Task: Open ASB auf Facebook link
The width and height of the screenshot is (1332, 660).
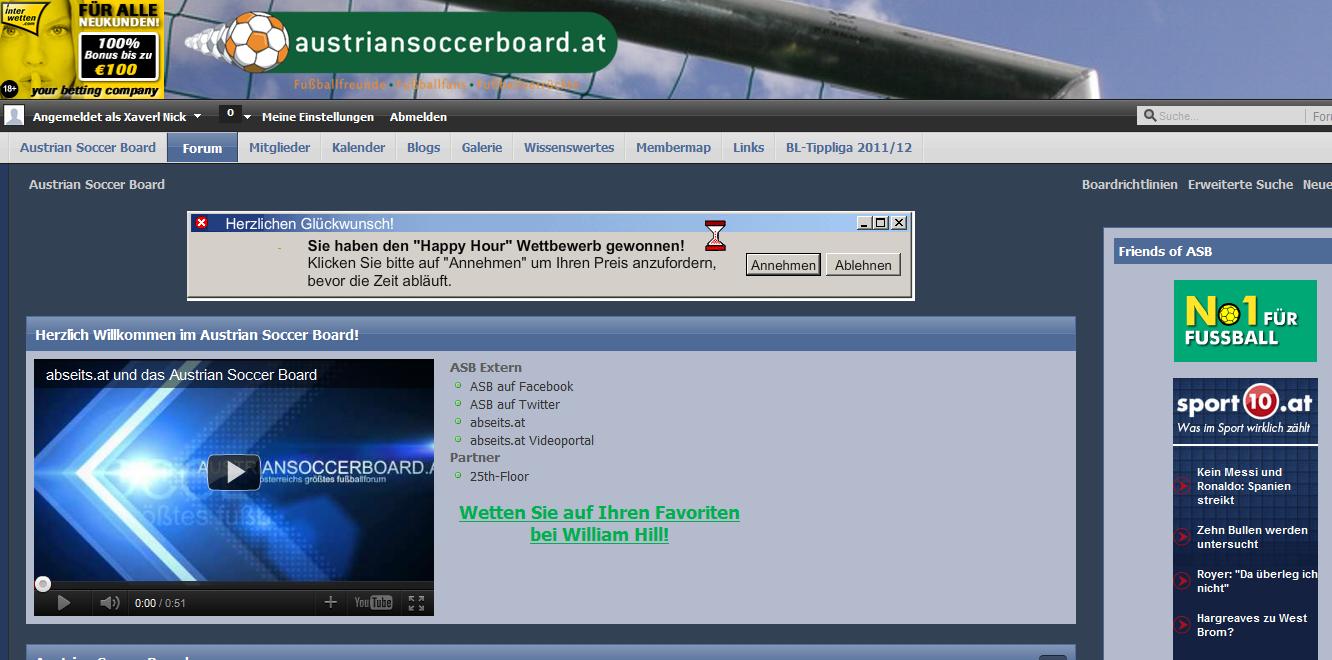Action: coord(521,387)
